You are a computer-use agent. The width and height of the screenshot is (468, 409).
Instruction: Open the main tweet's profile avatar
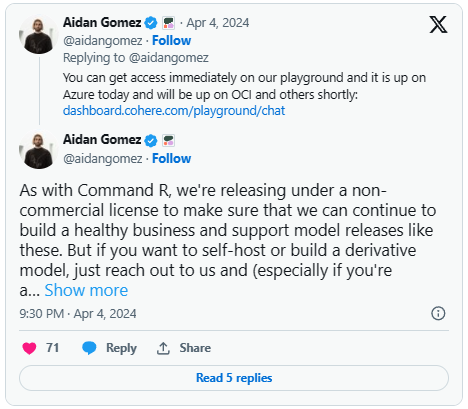coord(39,150)
